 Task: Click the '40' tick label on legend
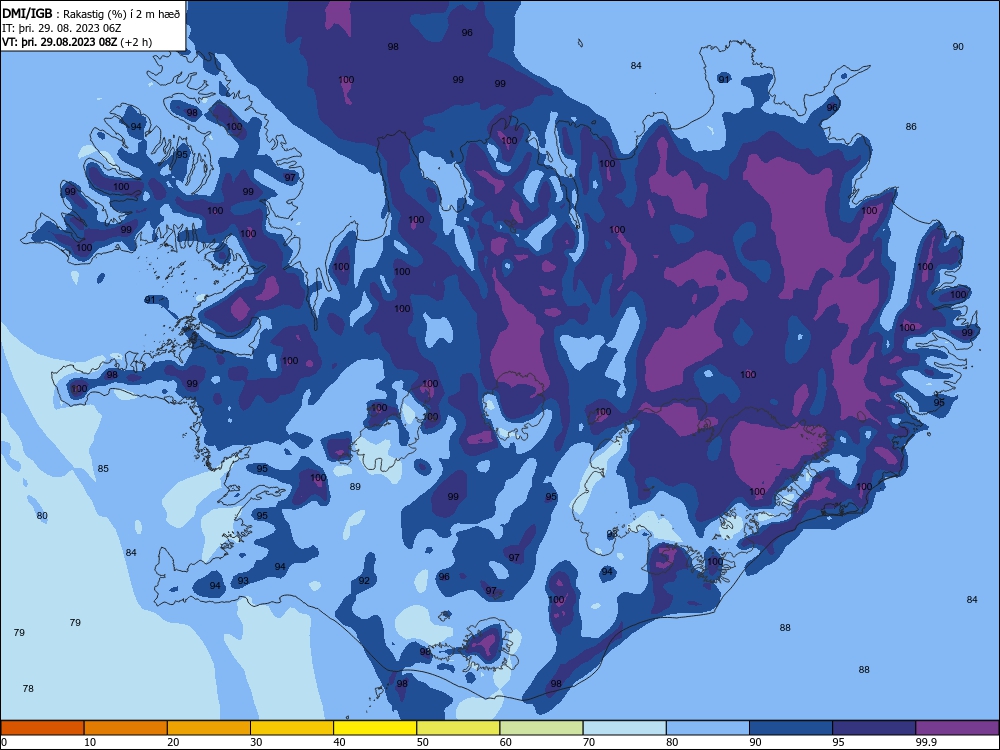click(339, 742)
